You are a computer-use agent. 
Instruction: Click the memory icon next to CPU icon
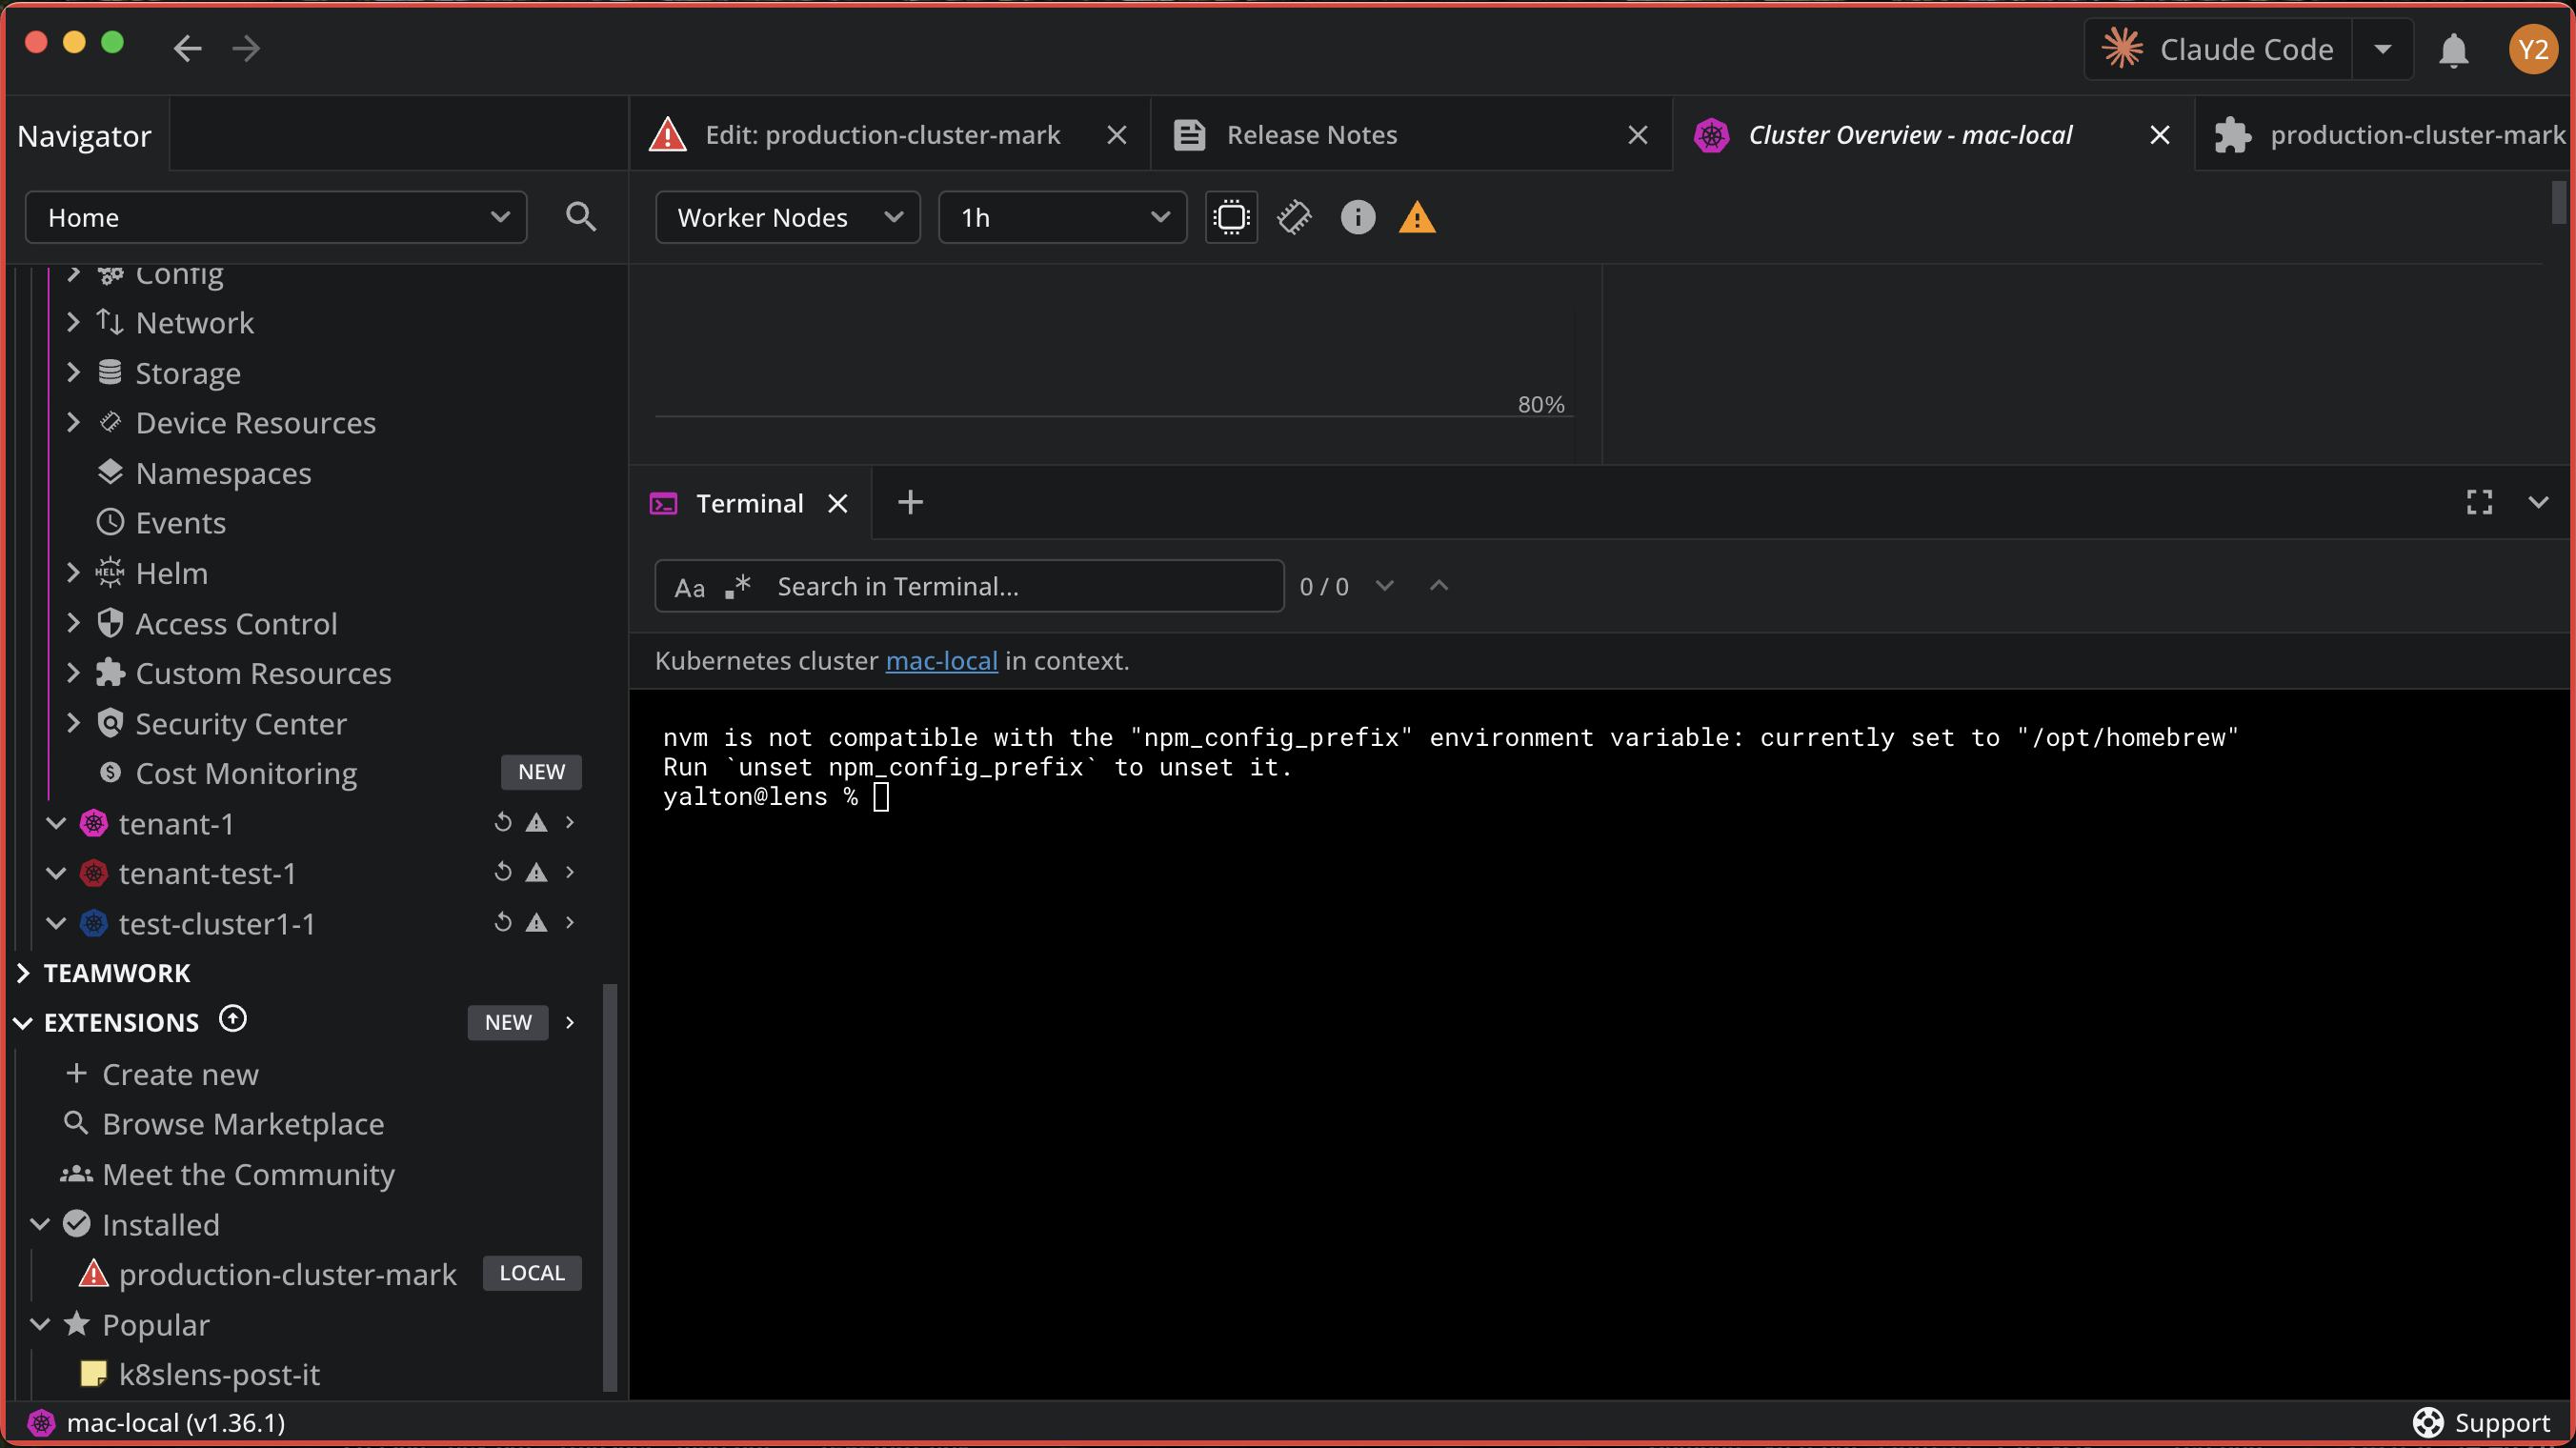tap(1294, 217)
